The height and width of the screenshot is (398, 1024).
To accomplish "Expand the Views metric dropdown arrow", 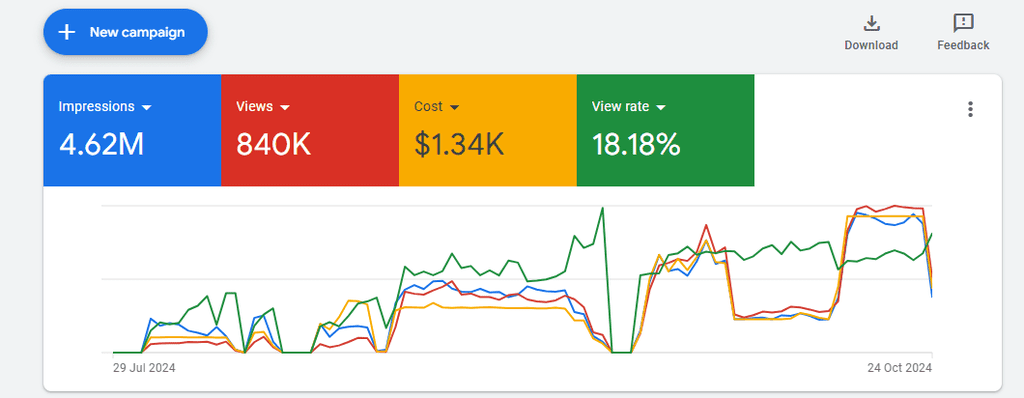I will click(284, 107).
